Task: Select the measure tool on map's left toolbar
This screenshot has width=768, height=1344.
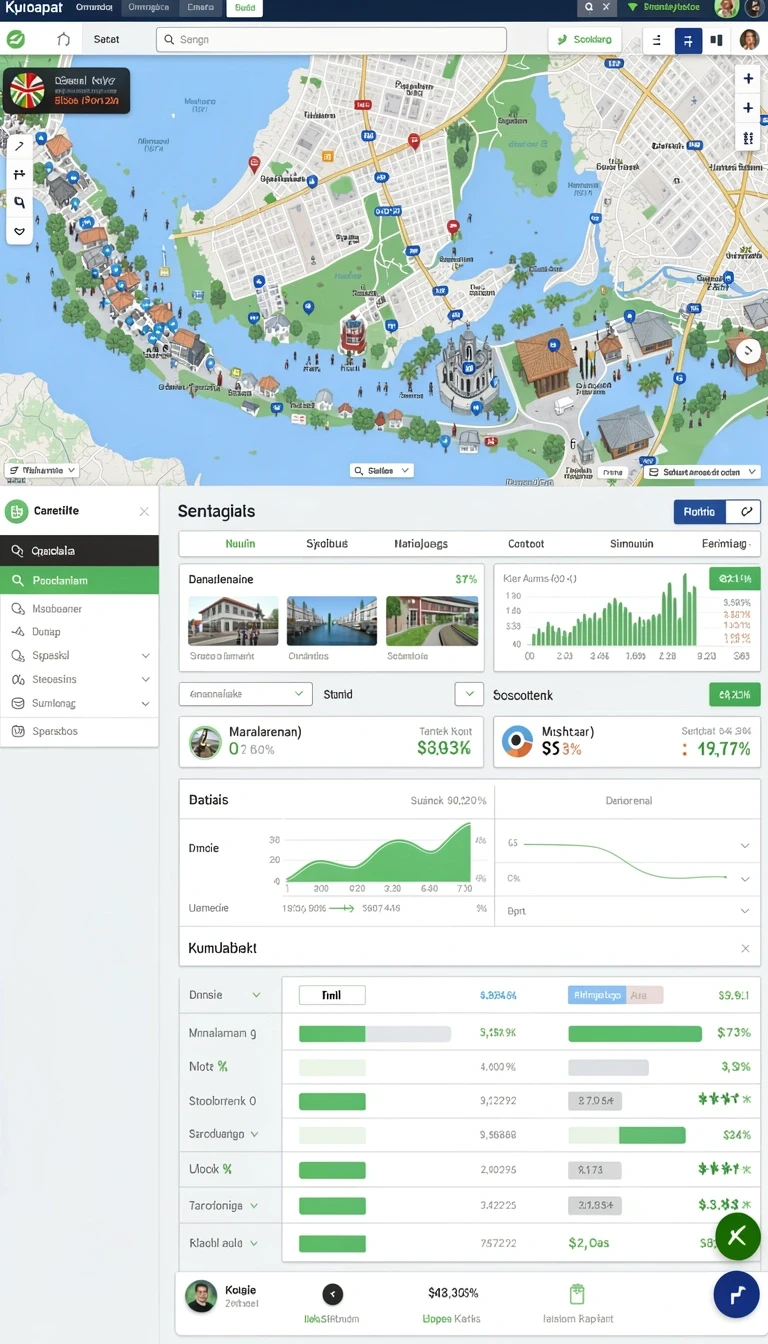Action: pyautogui.click(x=19, y=174)
